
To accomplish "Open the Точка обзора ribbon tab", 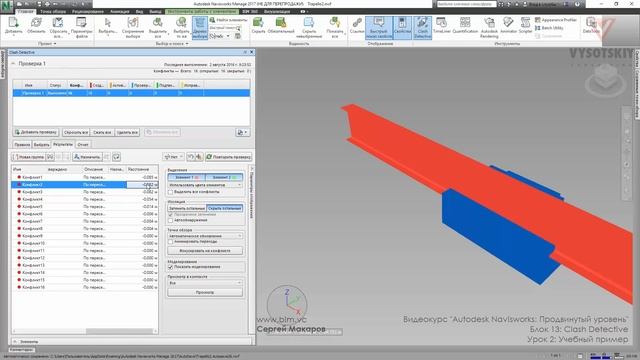I will coord(53,11).
